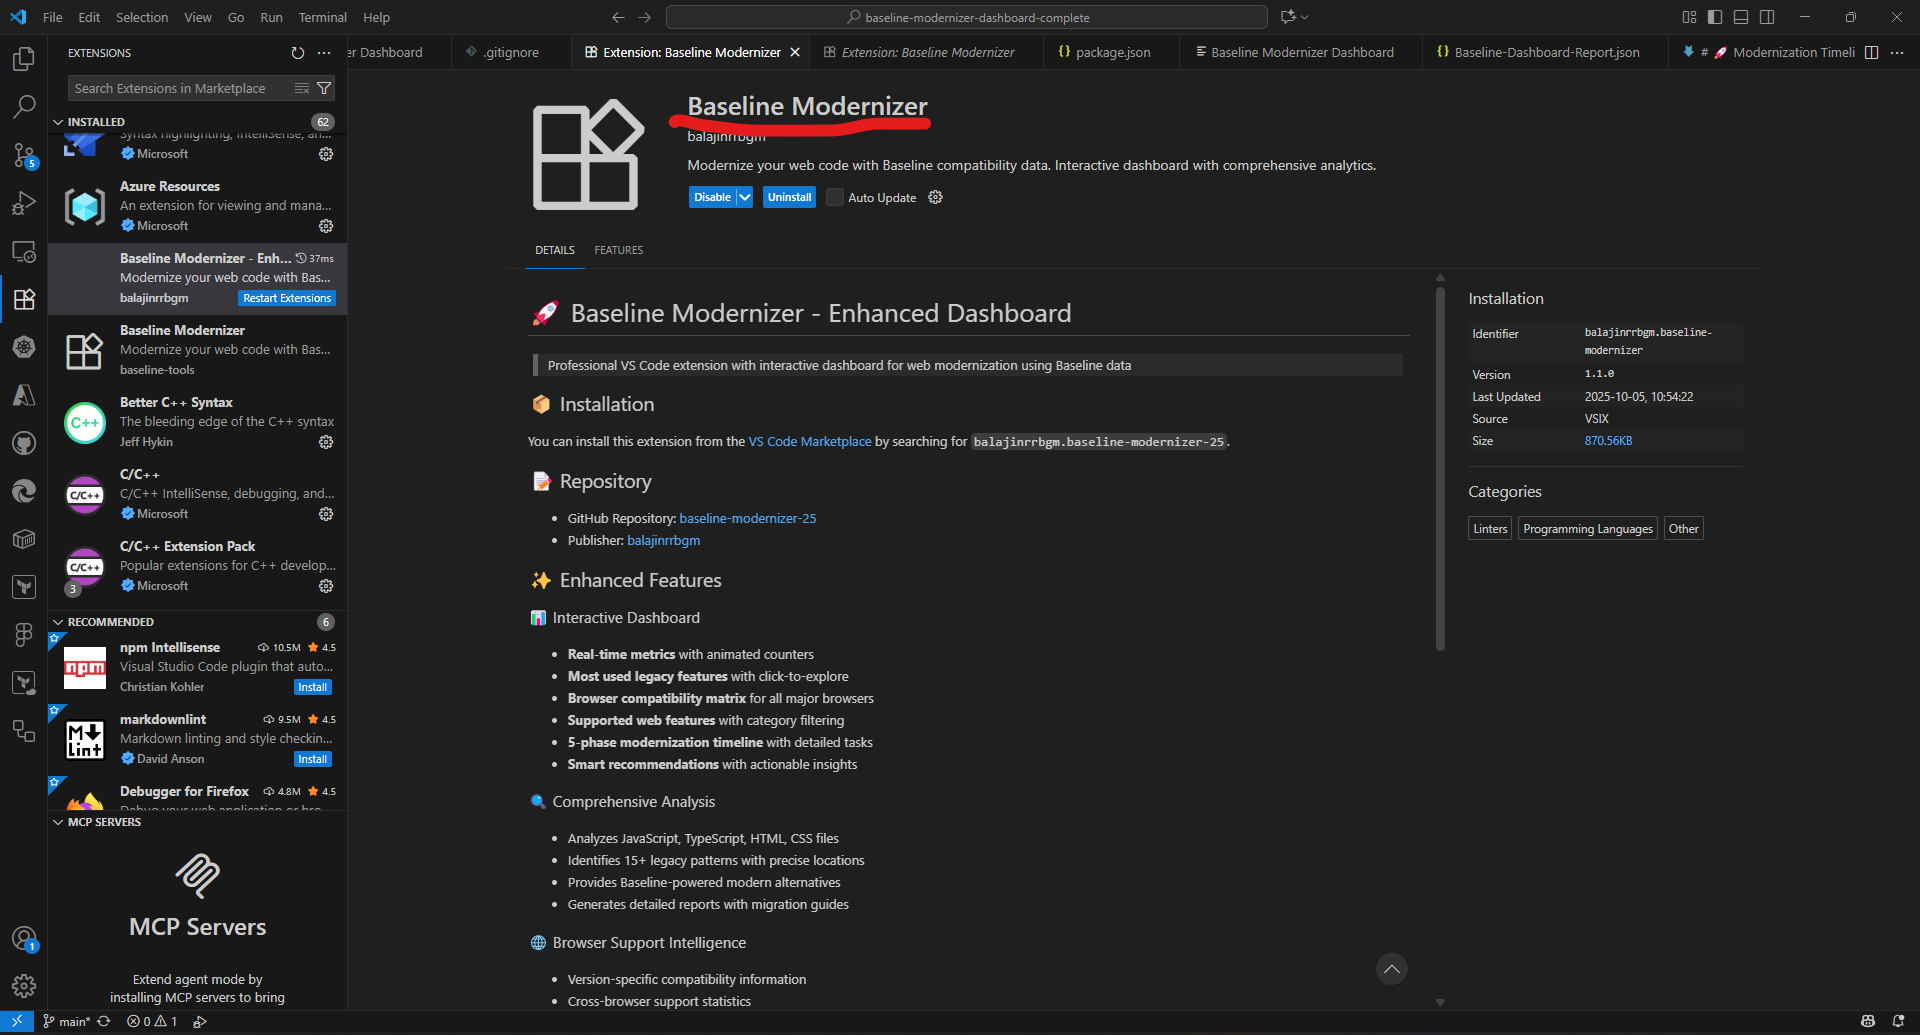Open the Azure icon in activity bar
This screenshot has width=1920, height=1035.
(x=24, y=395)
